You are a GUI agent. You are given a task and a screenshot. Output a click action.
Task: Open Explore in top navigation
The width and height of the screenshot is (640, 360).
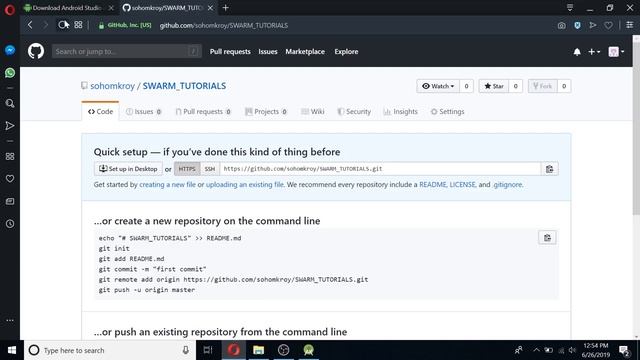click(x=346, y=52)
